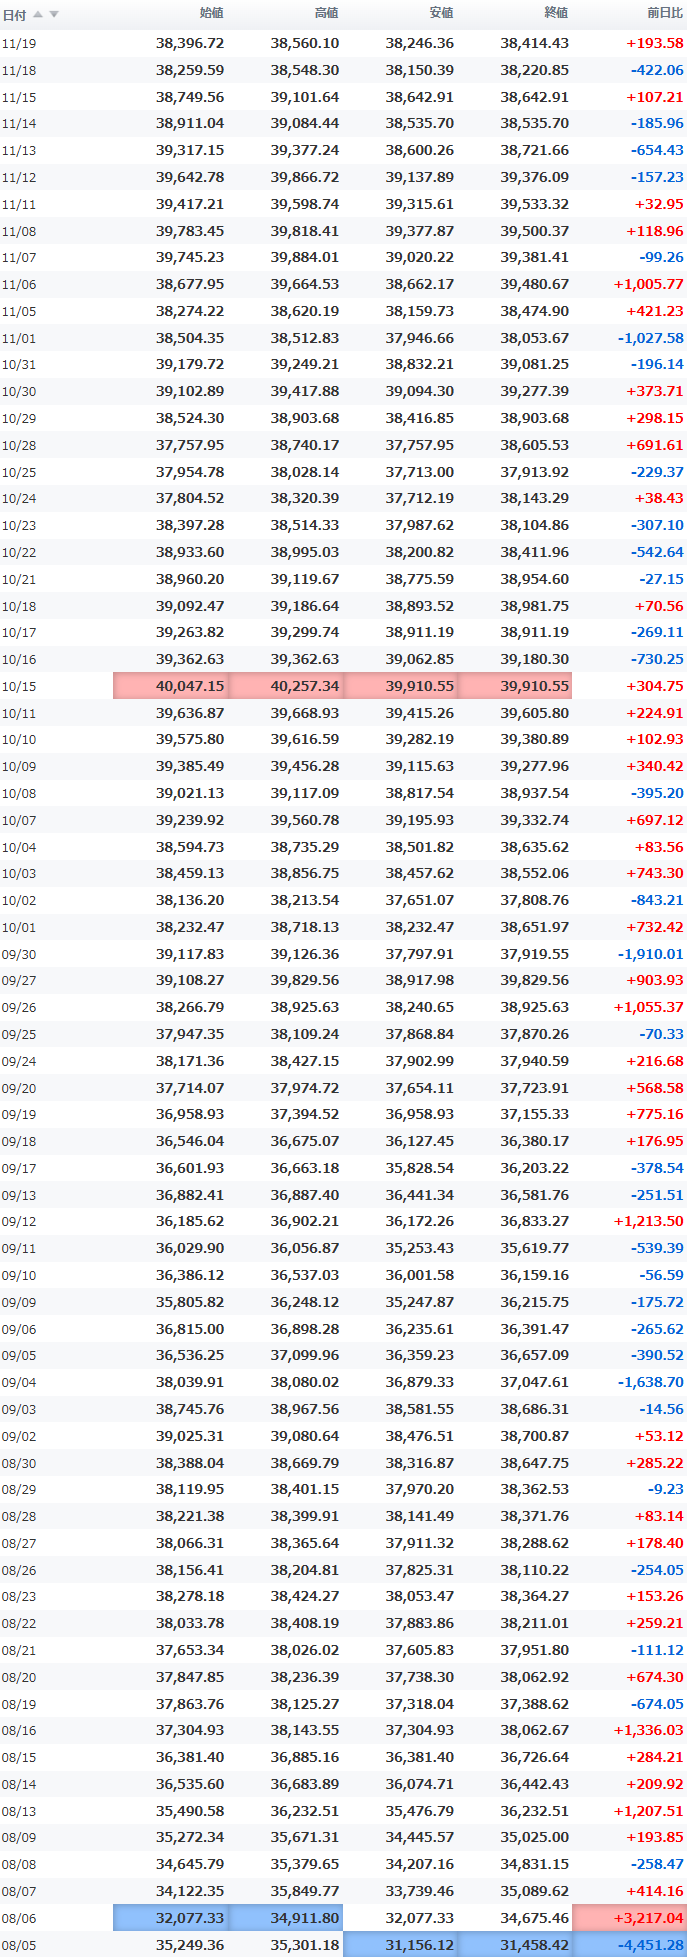Click the -843.21 change on 10/02

[657, 900]
